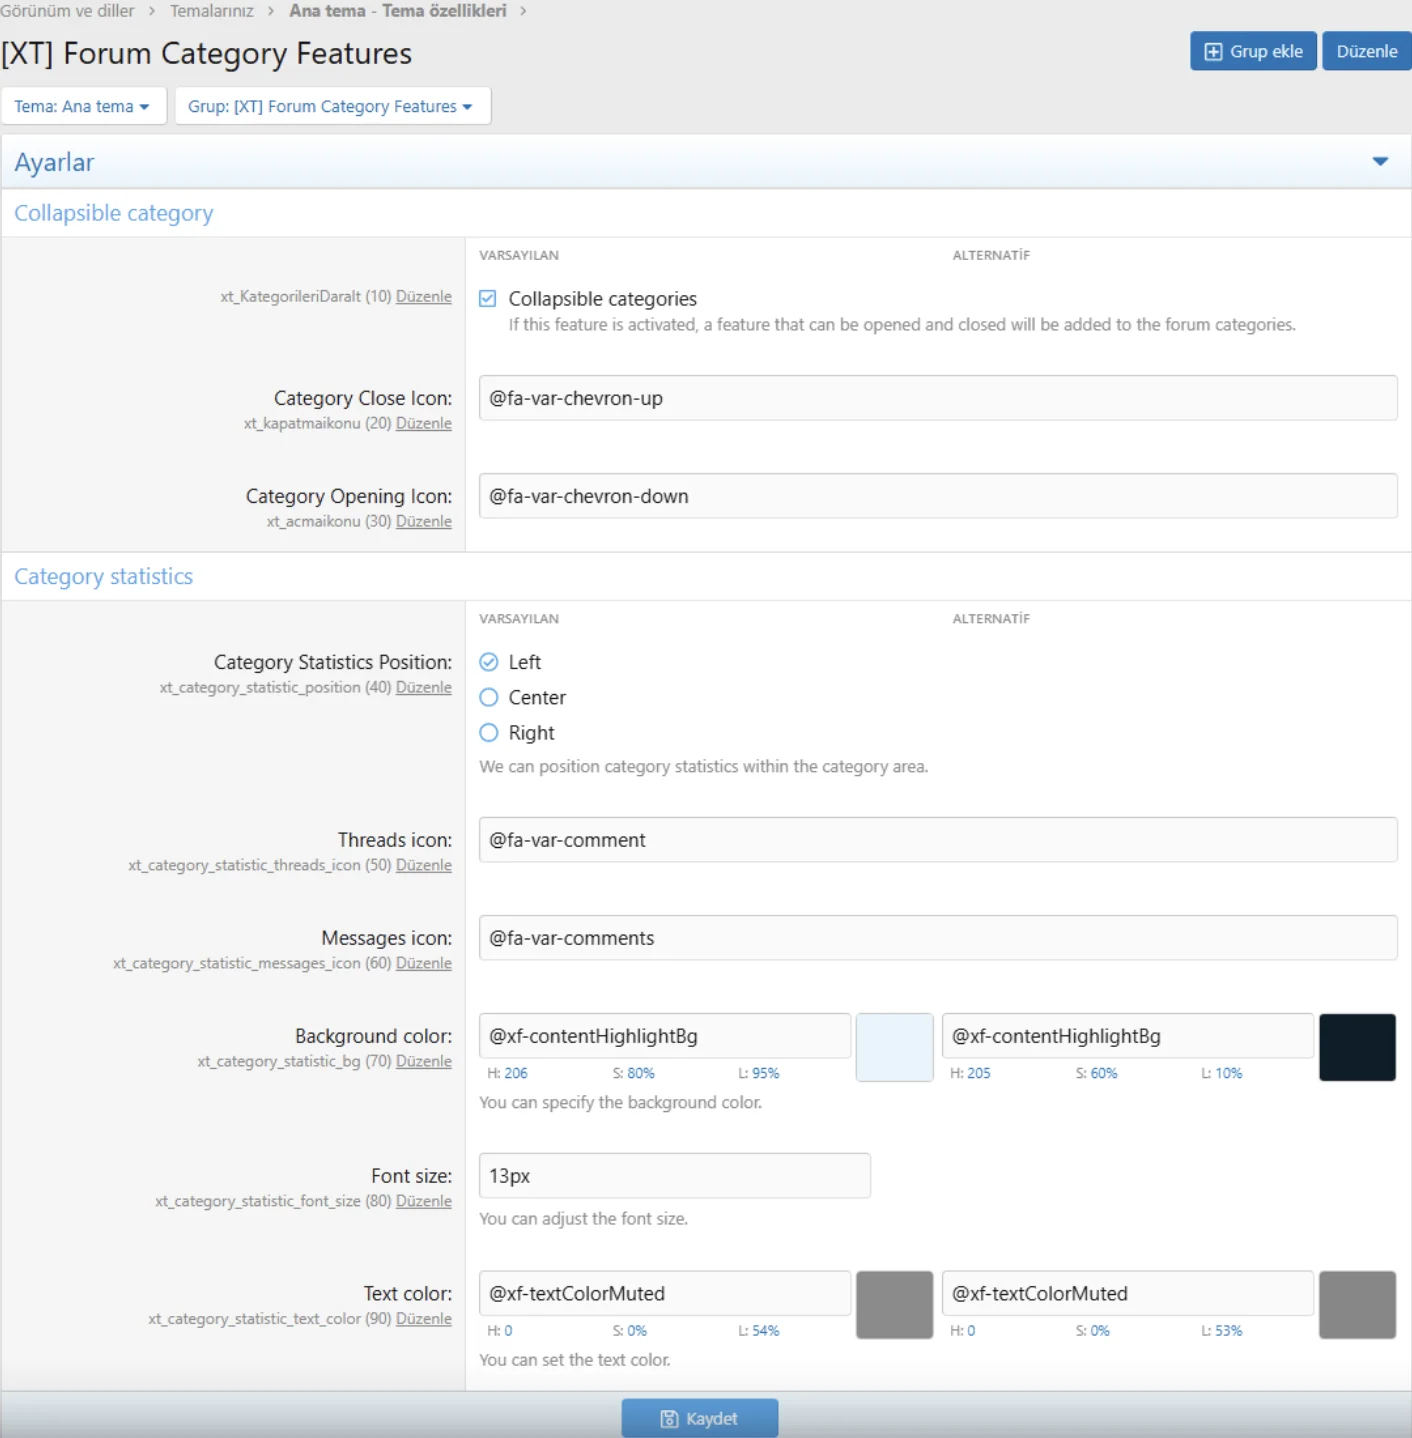Screen dimensions: 1412x1438
Task: Select the Center statistics position
Action: [489, 697]
